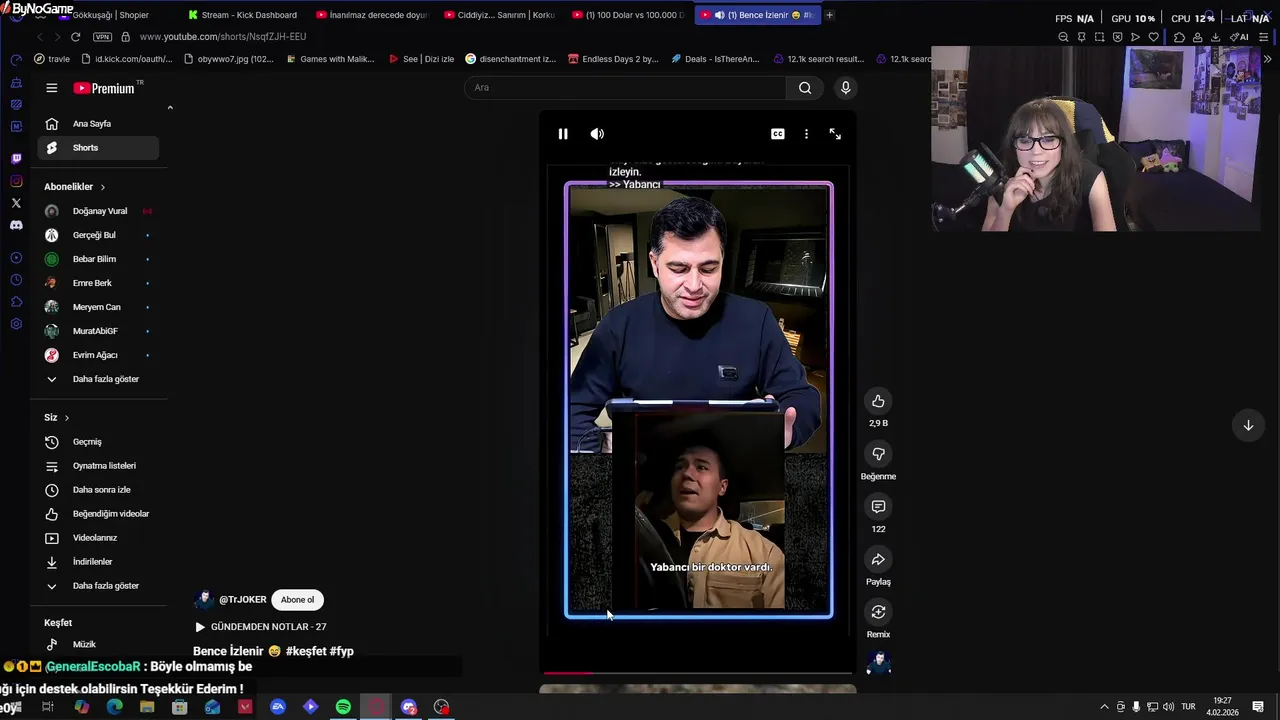Open the Shorts player more options menu
Screen dimensions: 1280x720
806,134
